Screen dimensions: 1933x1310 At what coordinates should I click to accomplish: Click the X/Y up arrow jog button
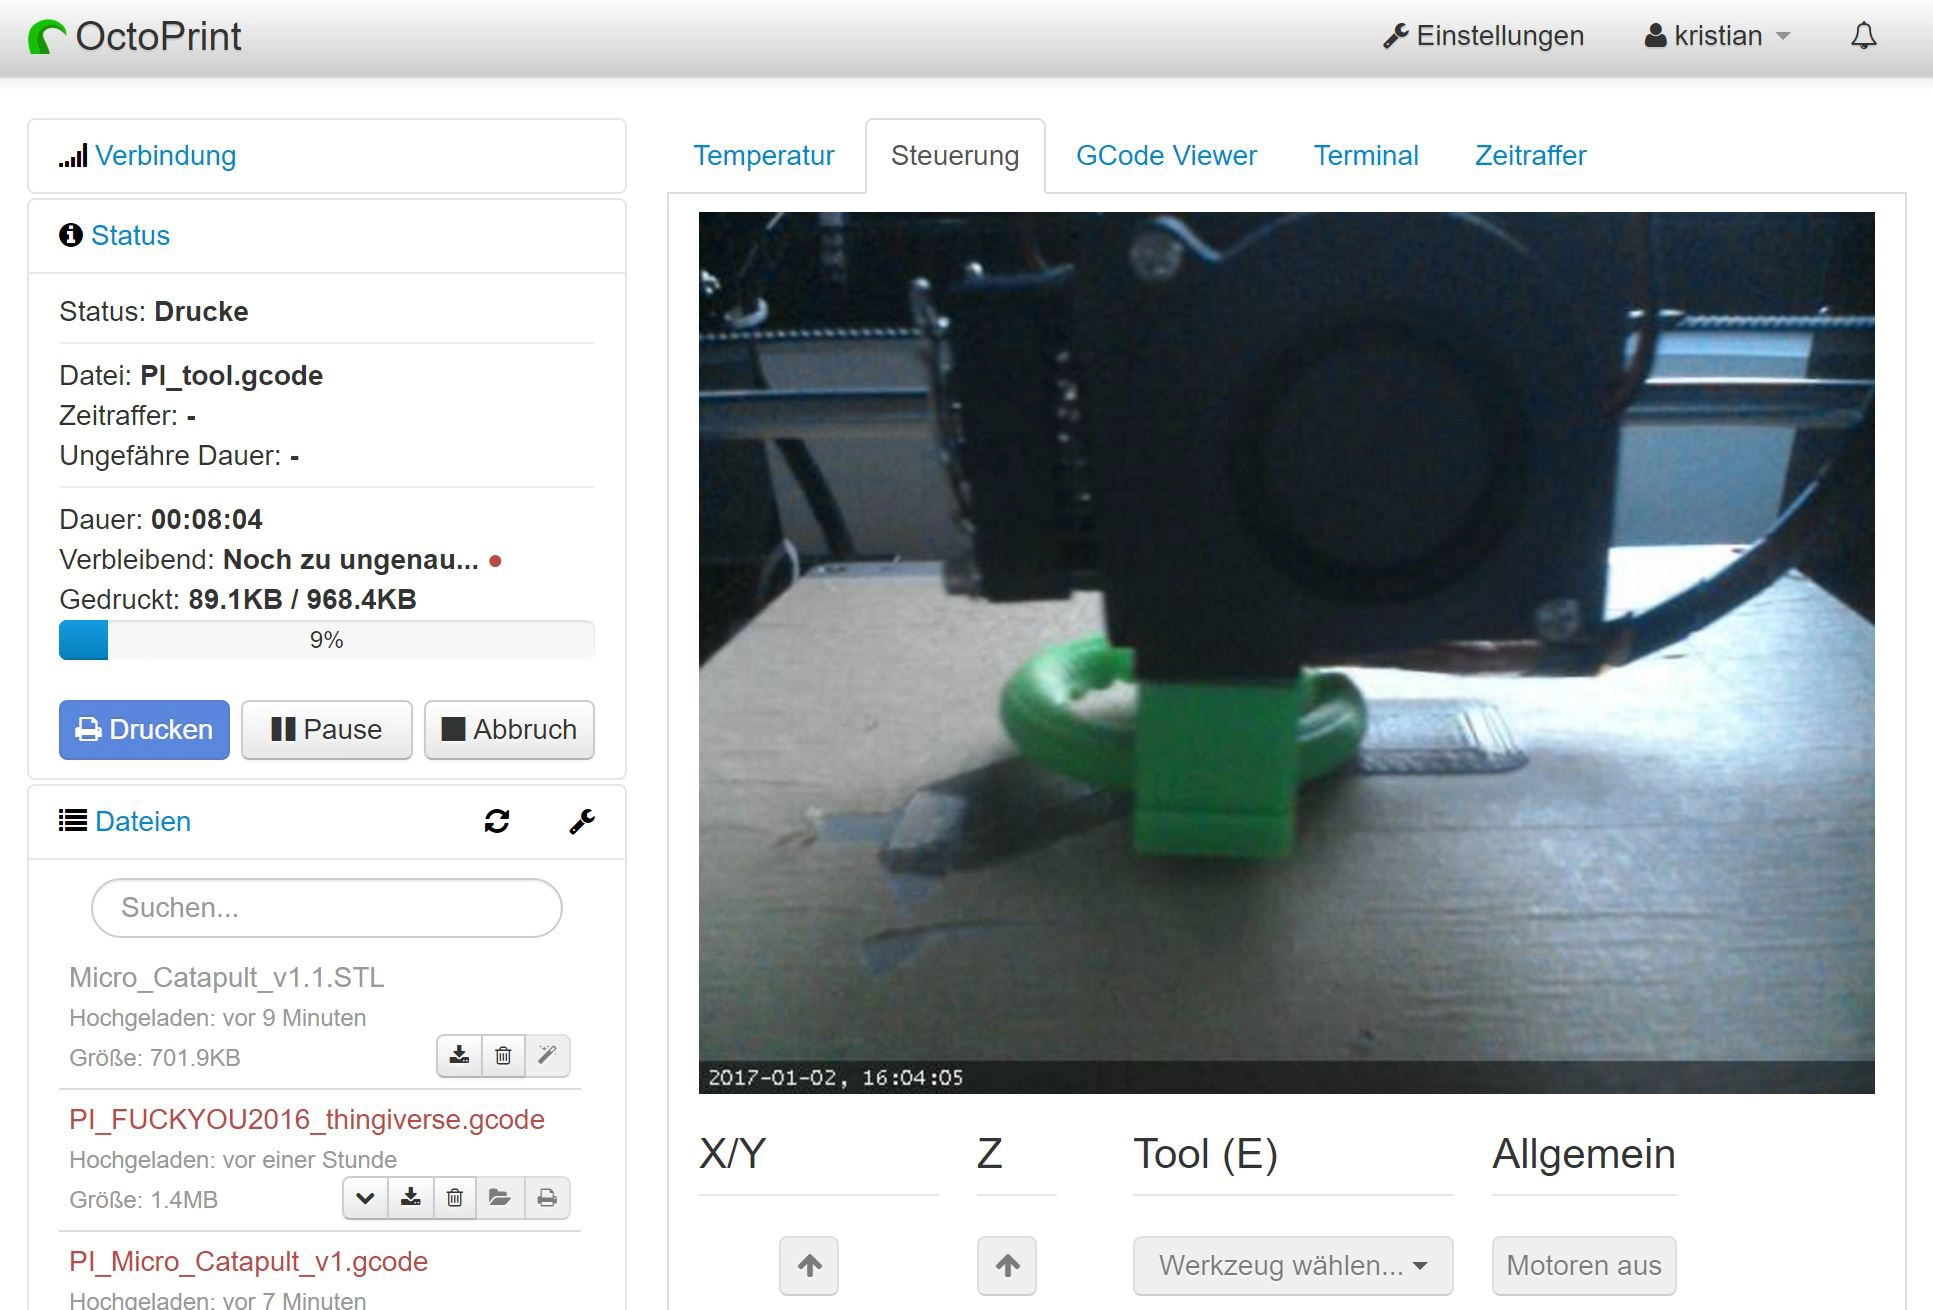(809, 1266)
